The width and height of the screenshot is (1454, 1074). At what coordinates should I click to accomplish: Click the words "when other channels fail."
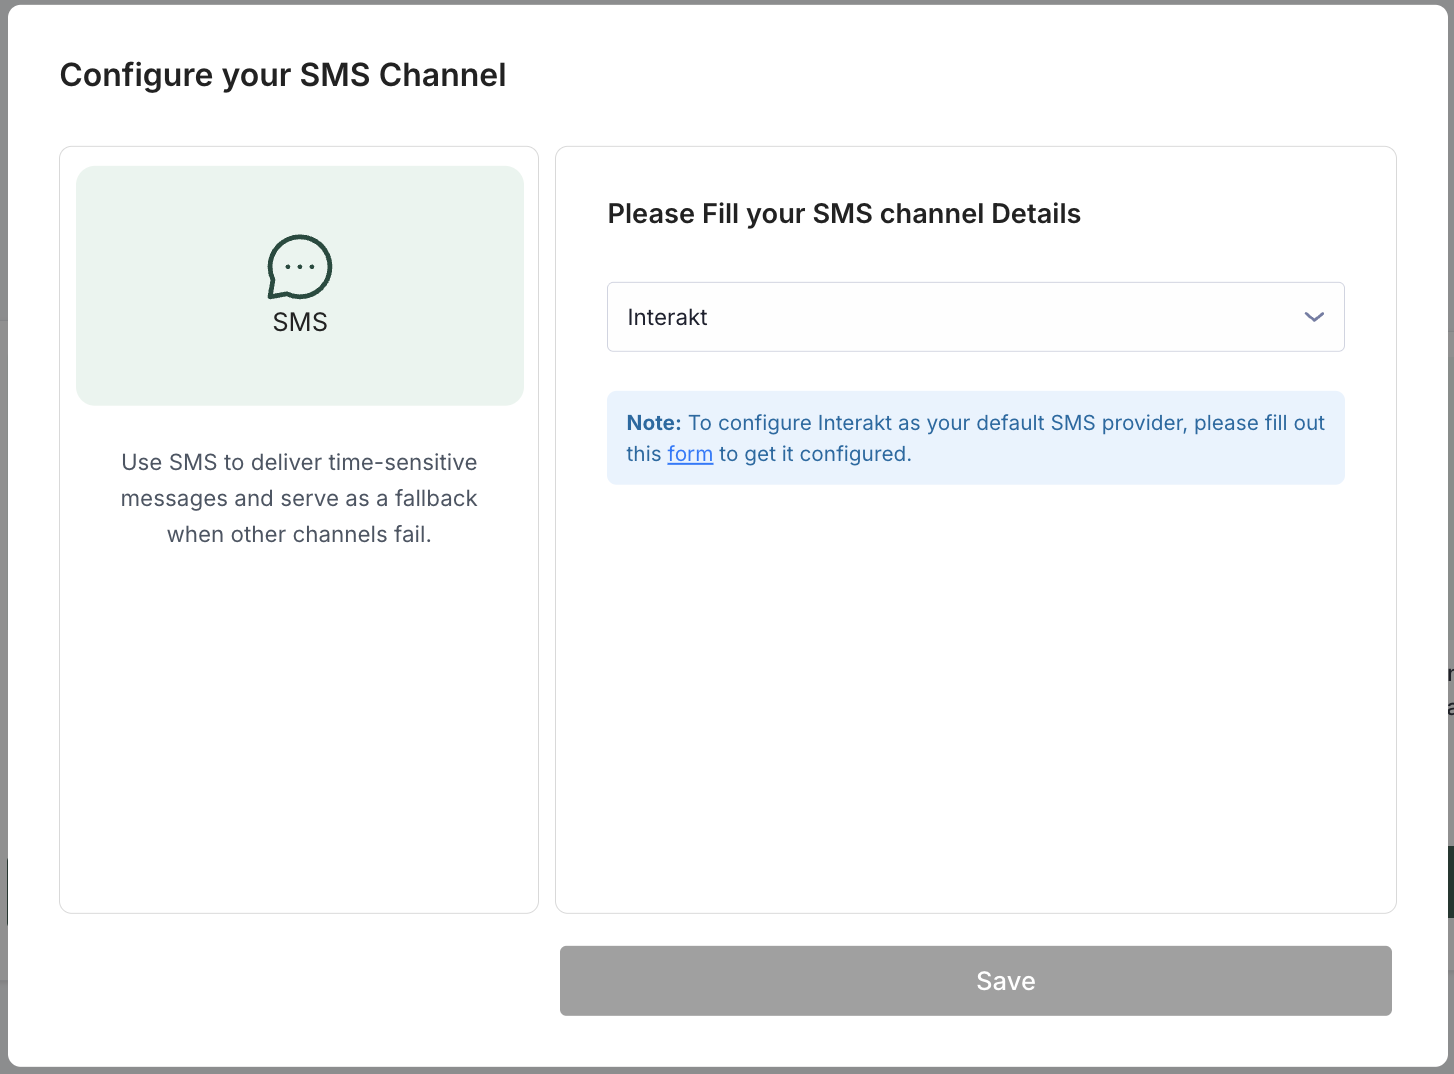point(299,534)
